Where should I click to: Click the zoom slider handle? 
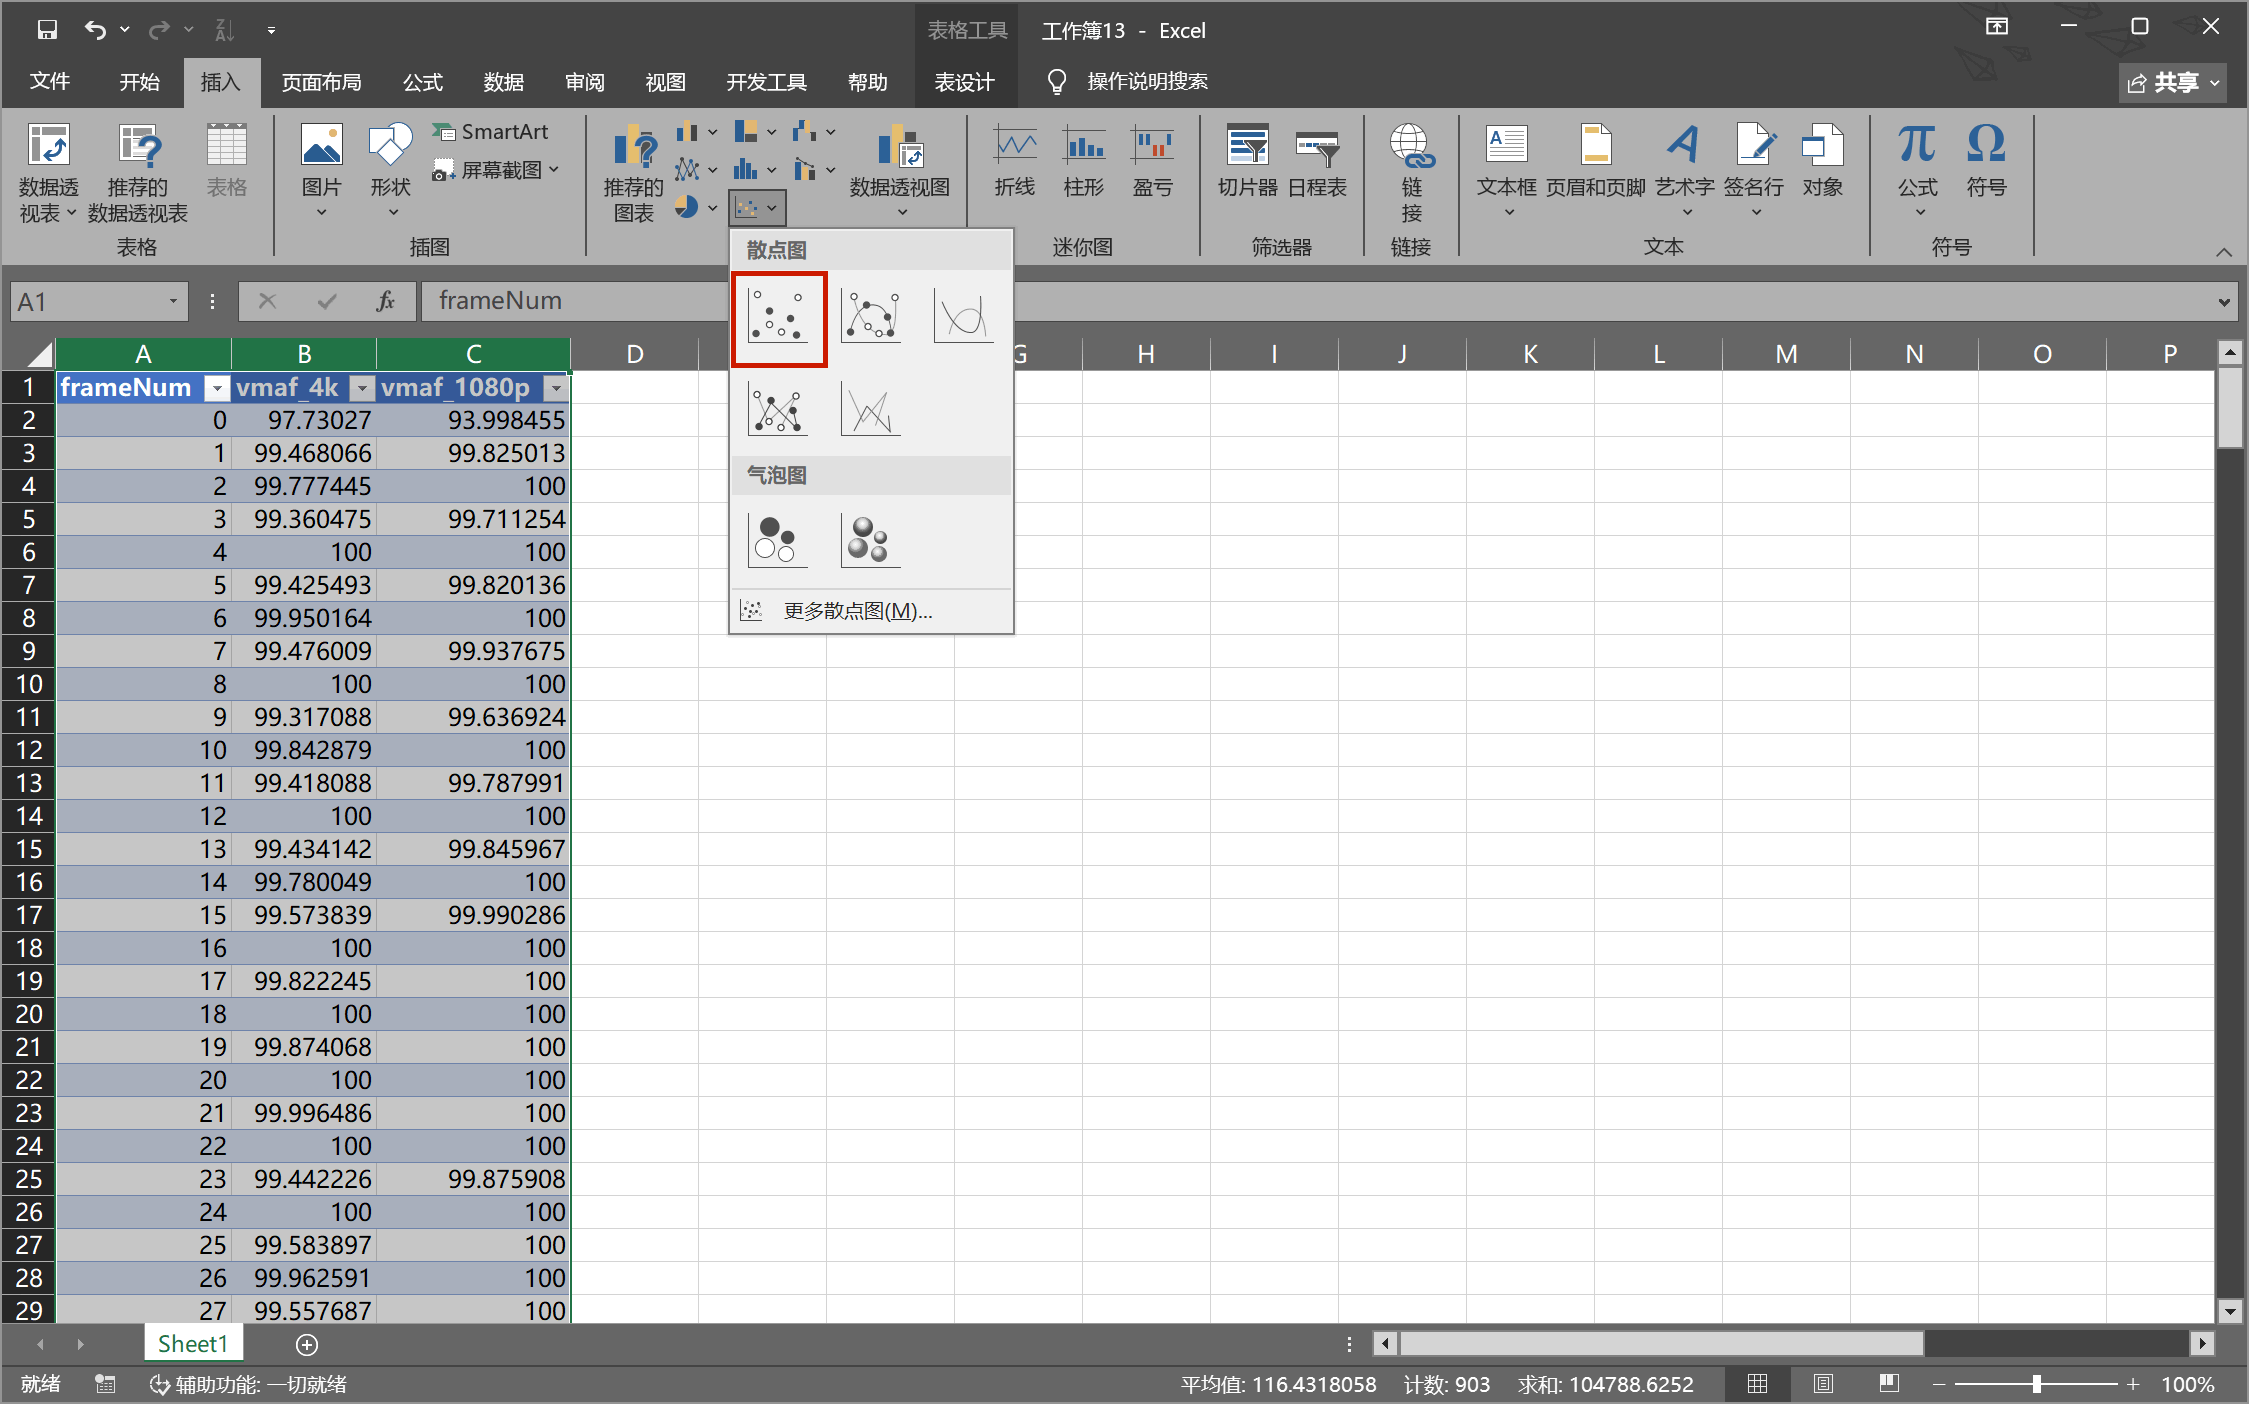coord(2036,1384)
